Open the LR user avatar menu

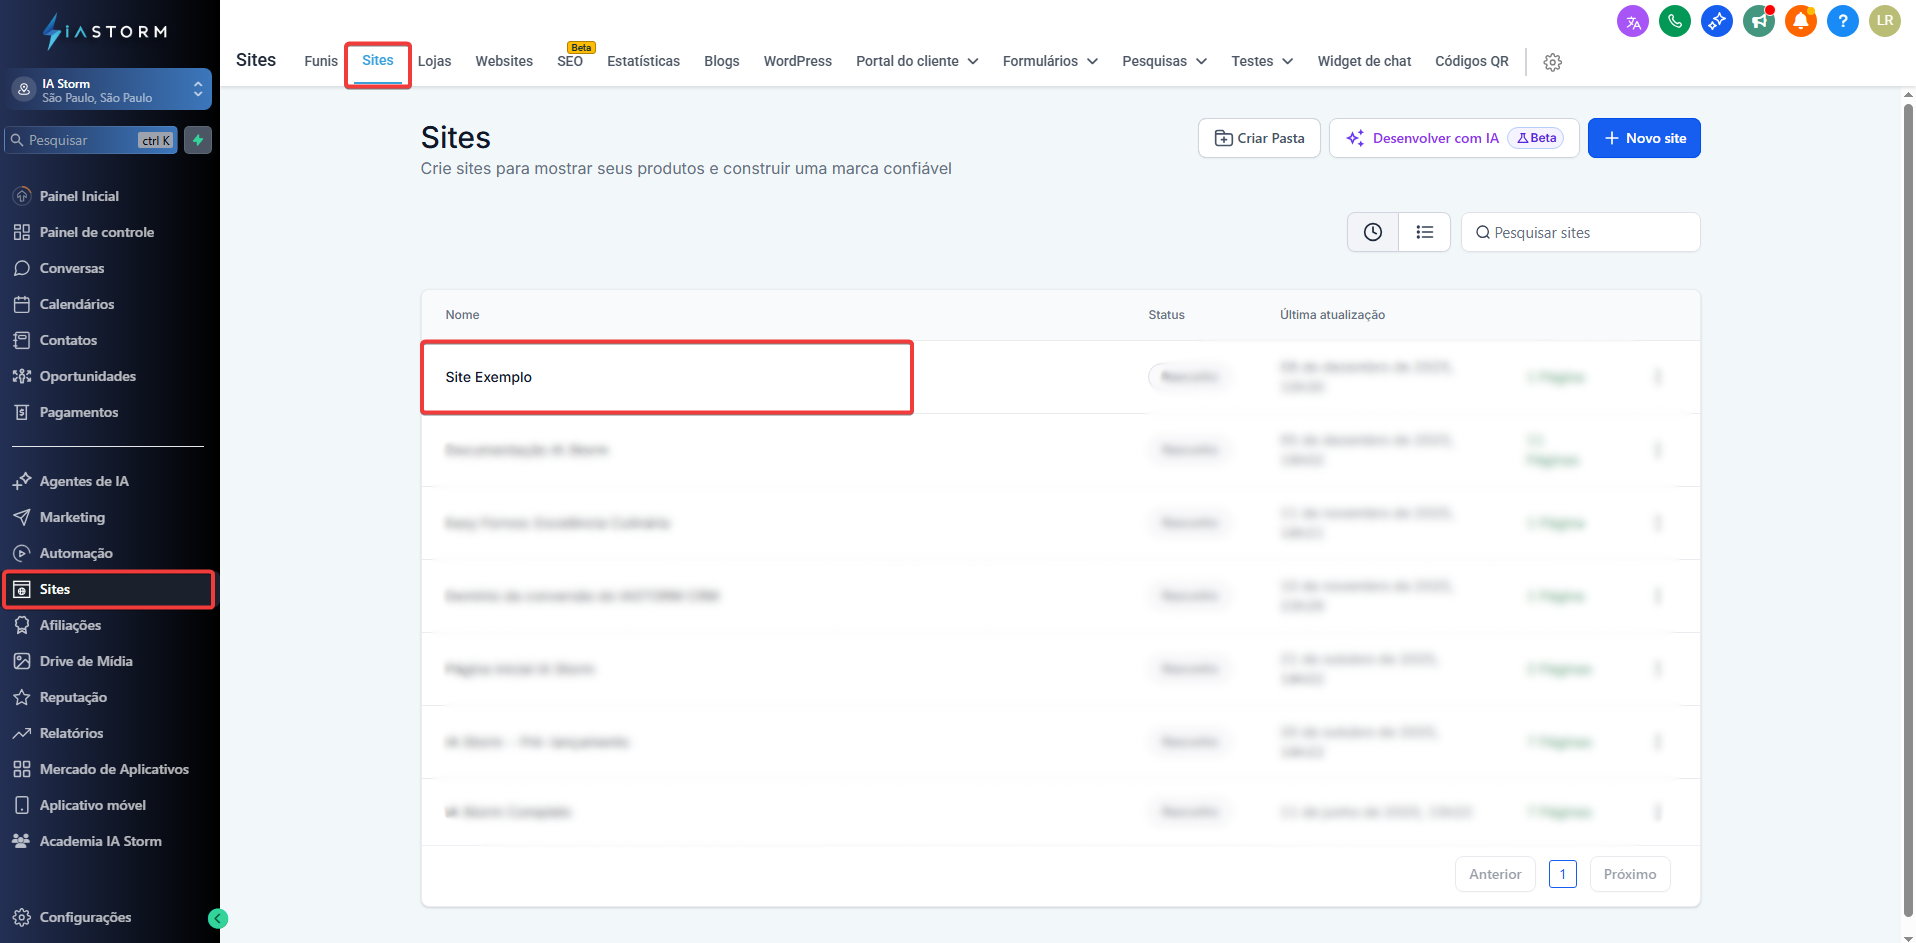pyautogui.click(x=1884, y=21)
